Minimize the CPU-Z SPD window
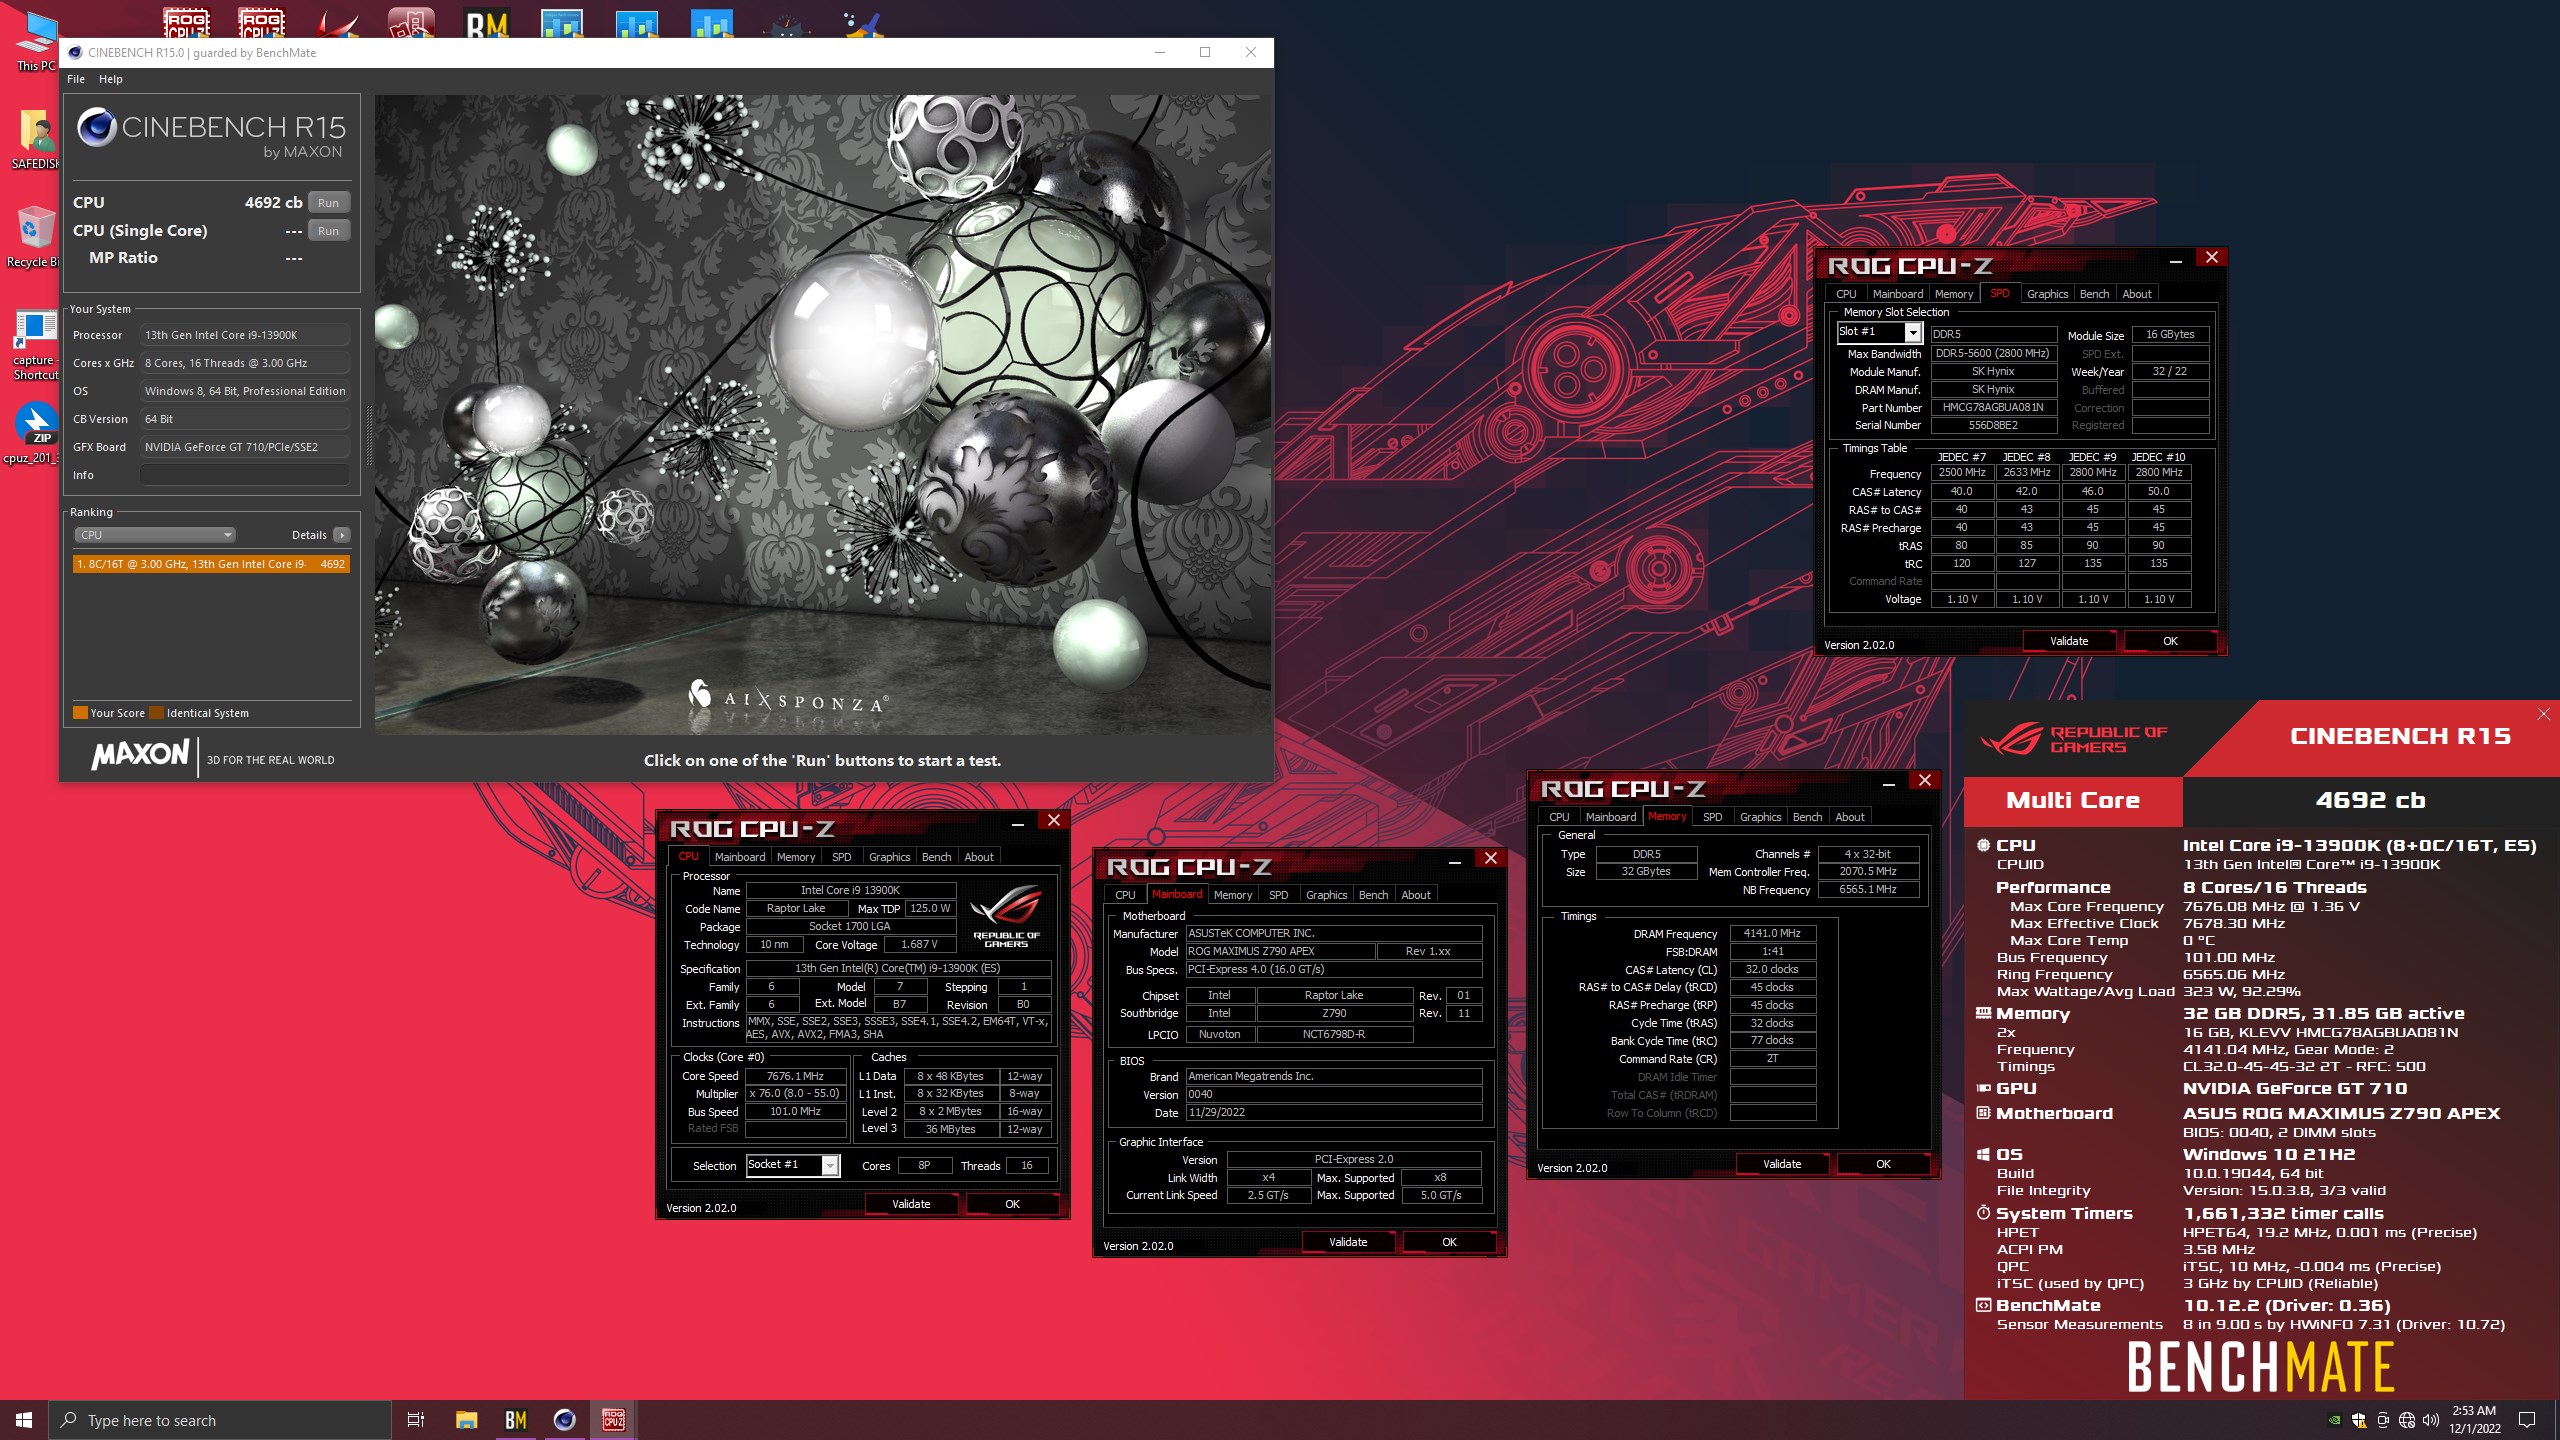The image size is (2560, 1440). [2176, 261]
